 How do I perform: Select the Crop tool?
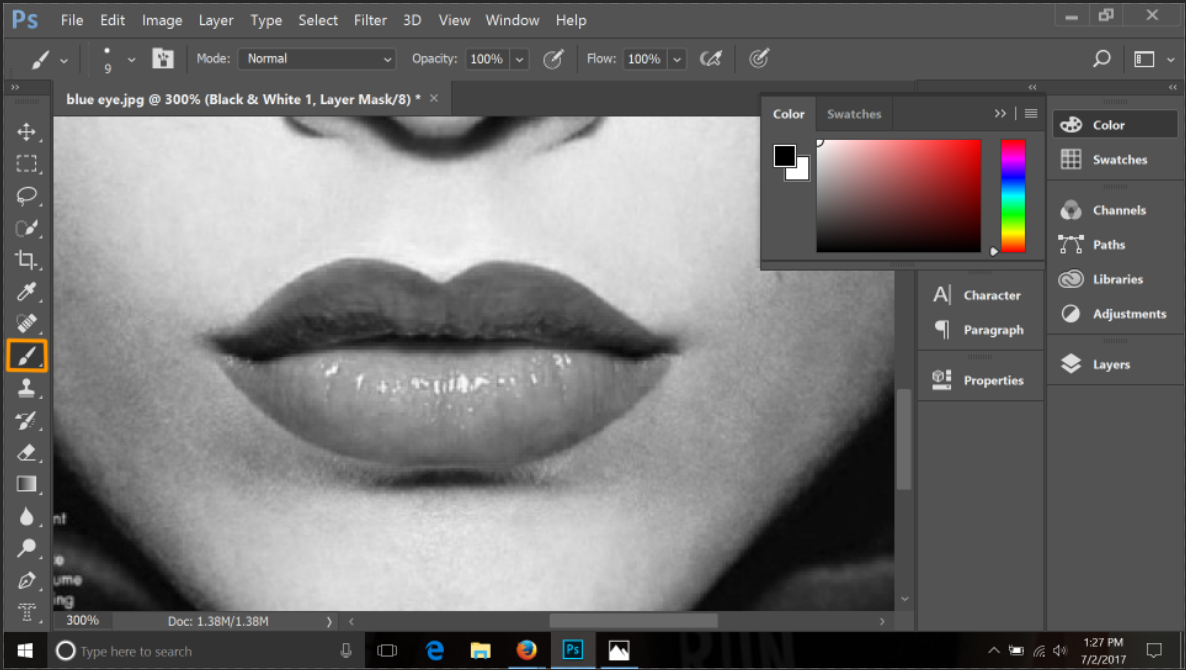click(27, 260)
